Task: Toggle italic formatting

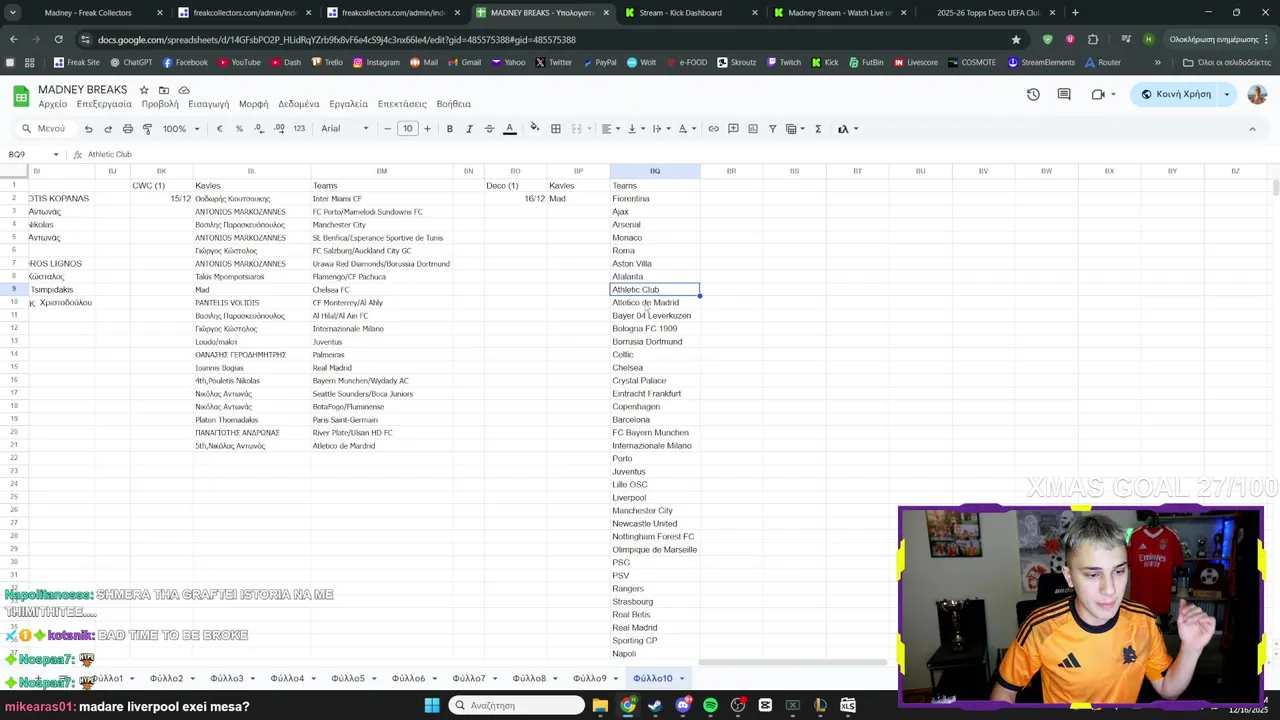Action: point(470,129)
